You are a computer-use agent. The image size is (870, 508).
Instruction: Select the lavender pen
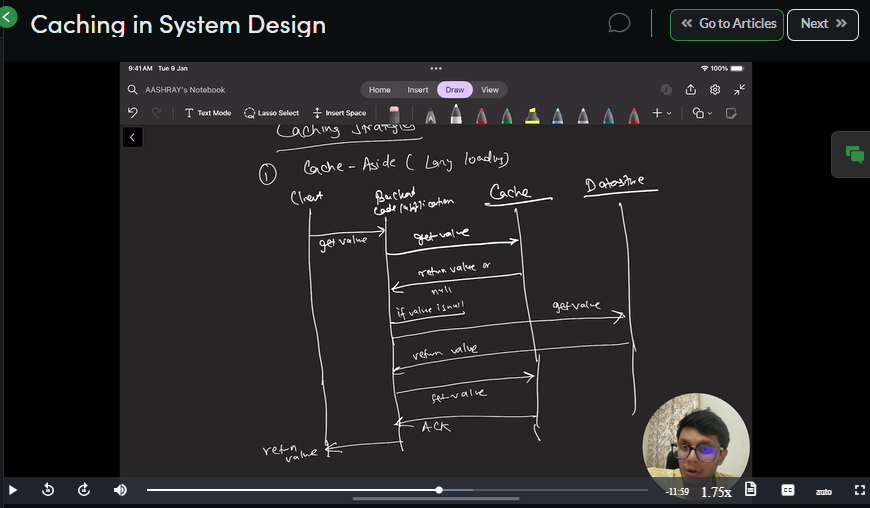pos(583,115)
